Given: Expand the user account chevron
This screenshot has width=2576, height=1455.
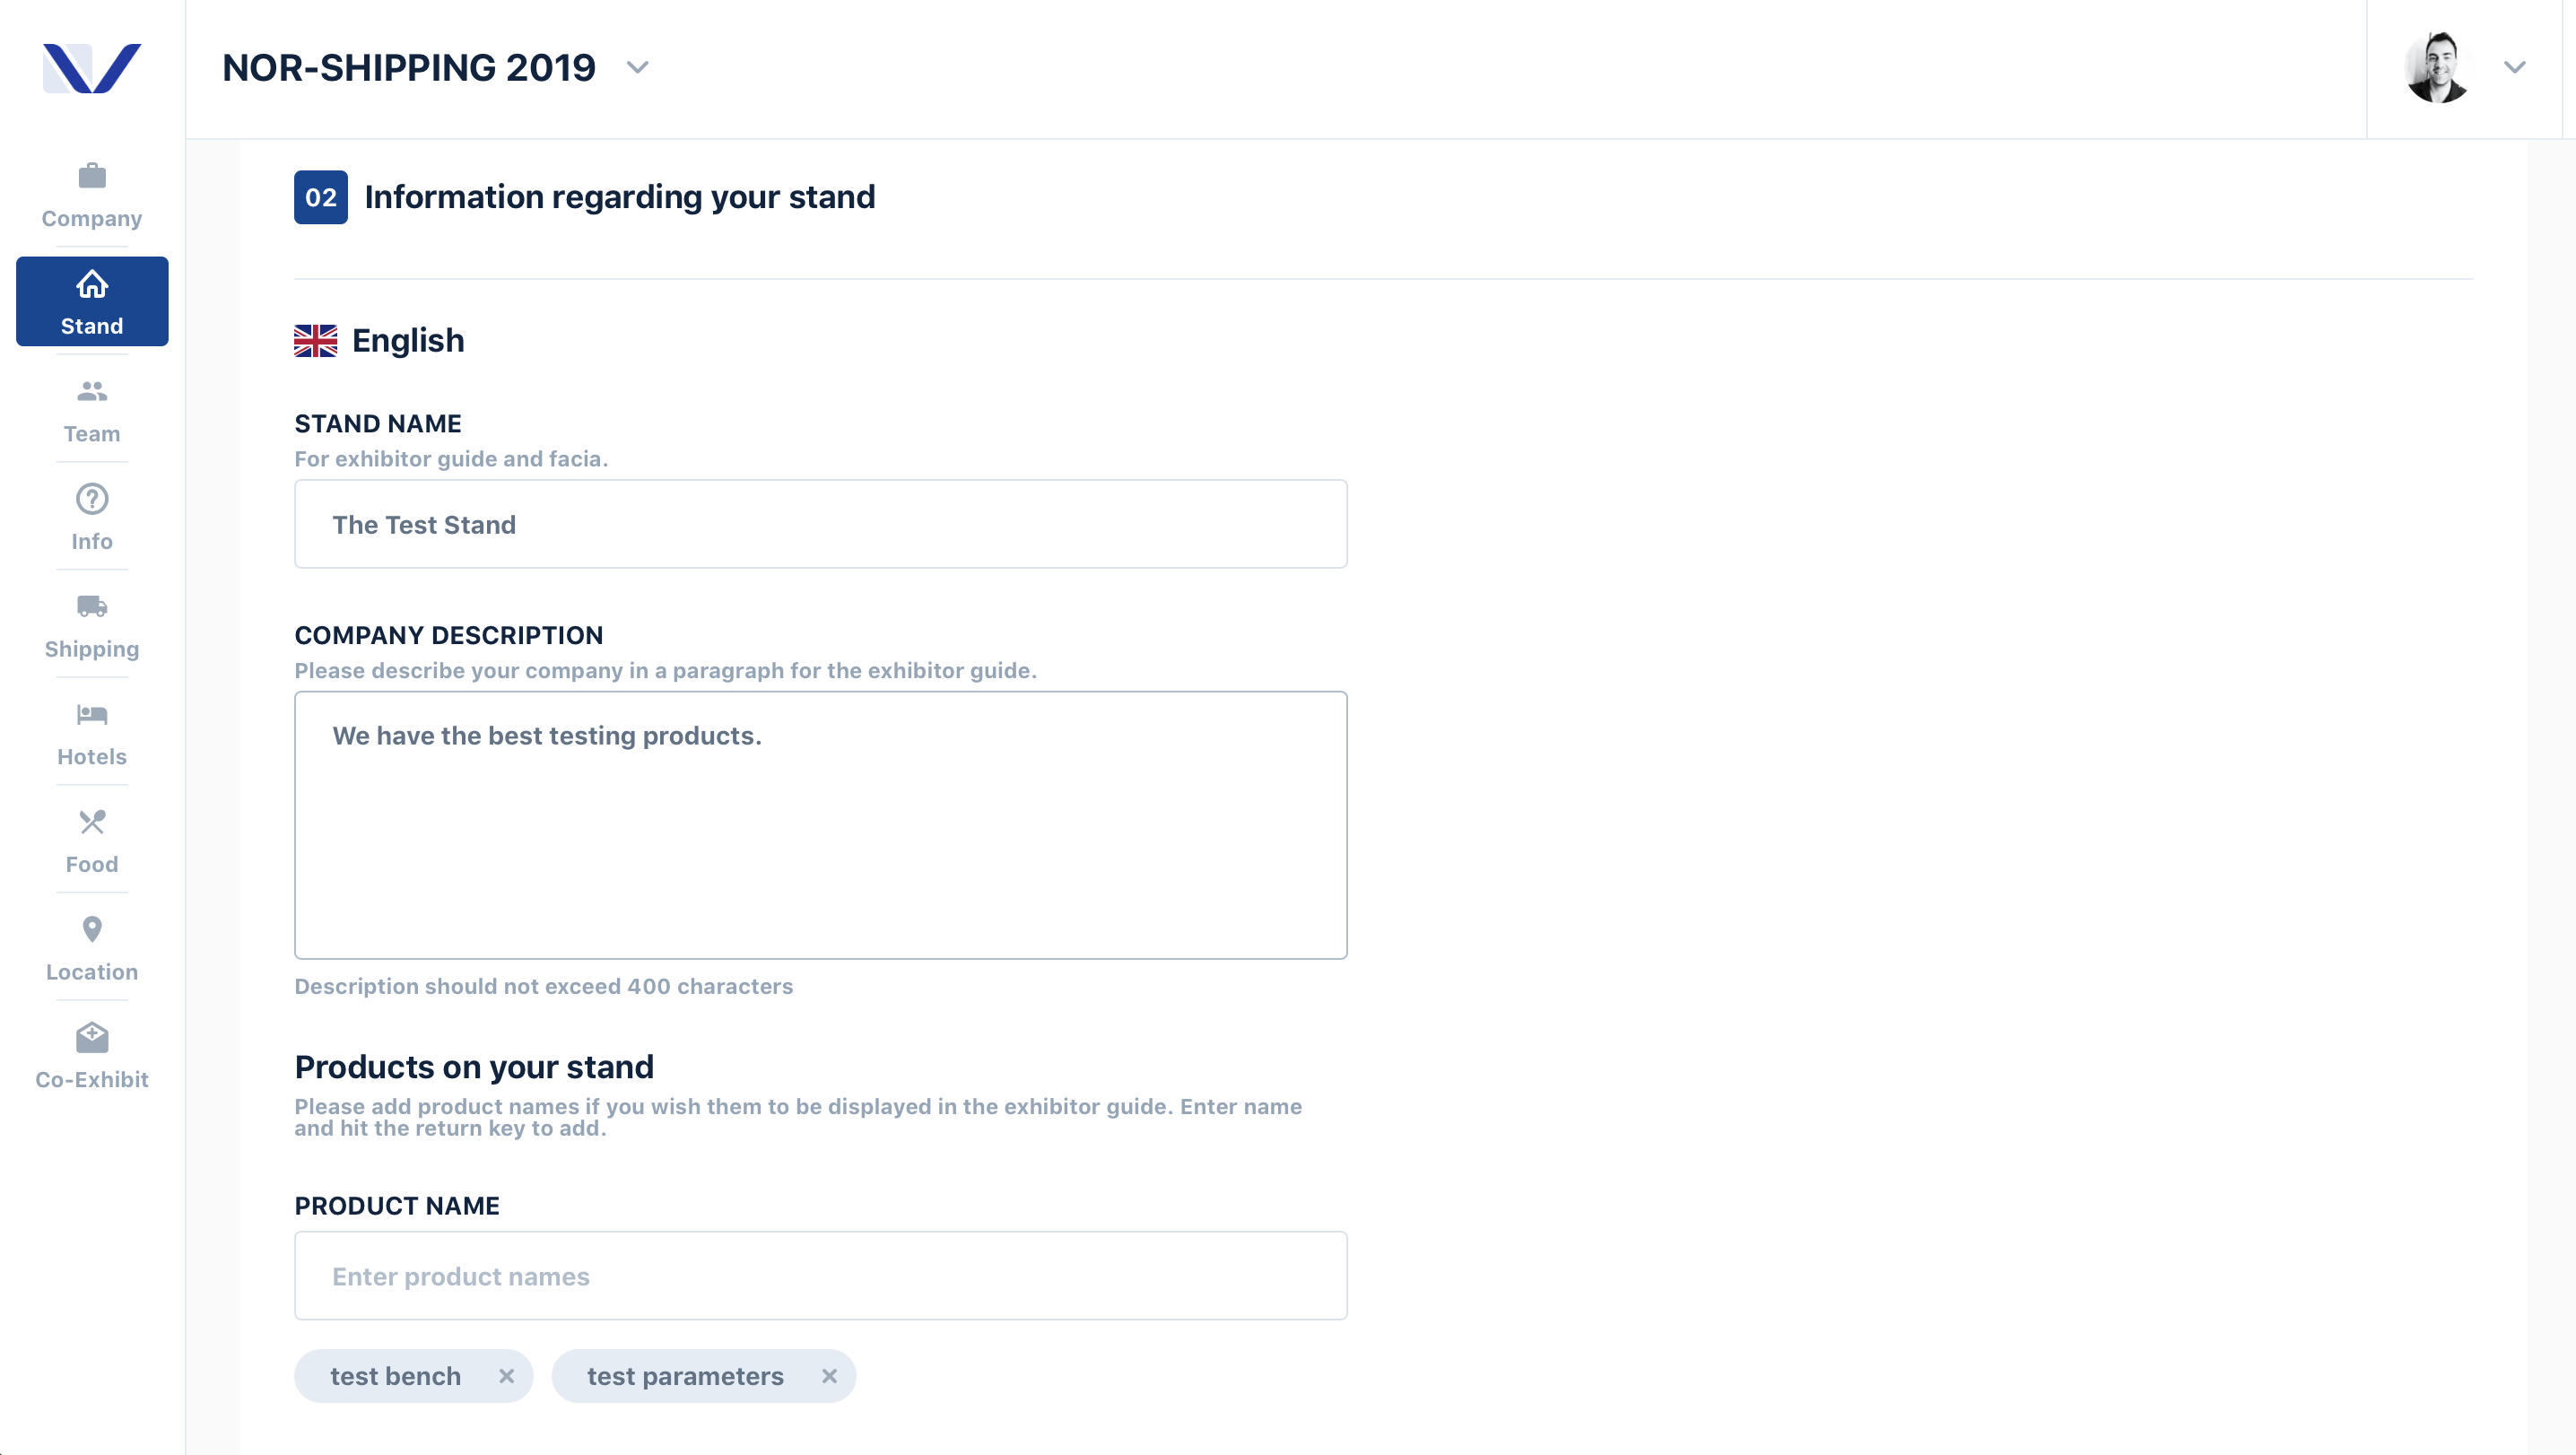Looking at the screenshot, I should pos(2515,68).
